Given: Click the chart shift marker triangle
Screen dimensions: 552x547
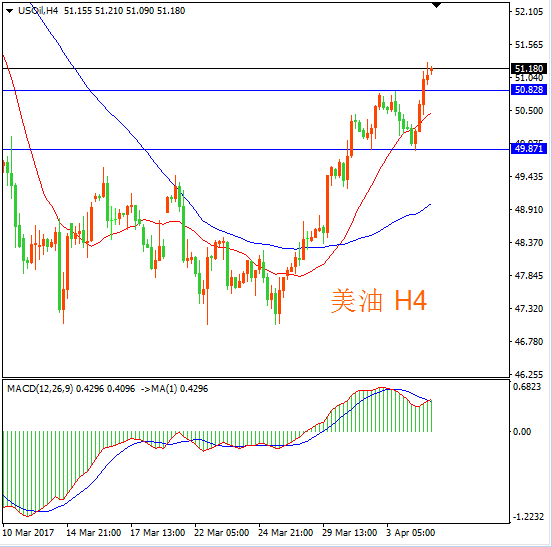Looking at the screenshot, I should tap(436, 5).
